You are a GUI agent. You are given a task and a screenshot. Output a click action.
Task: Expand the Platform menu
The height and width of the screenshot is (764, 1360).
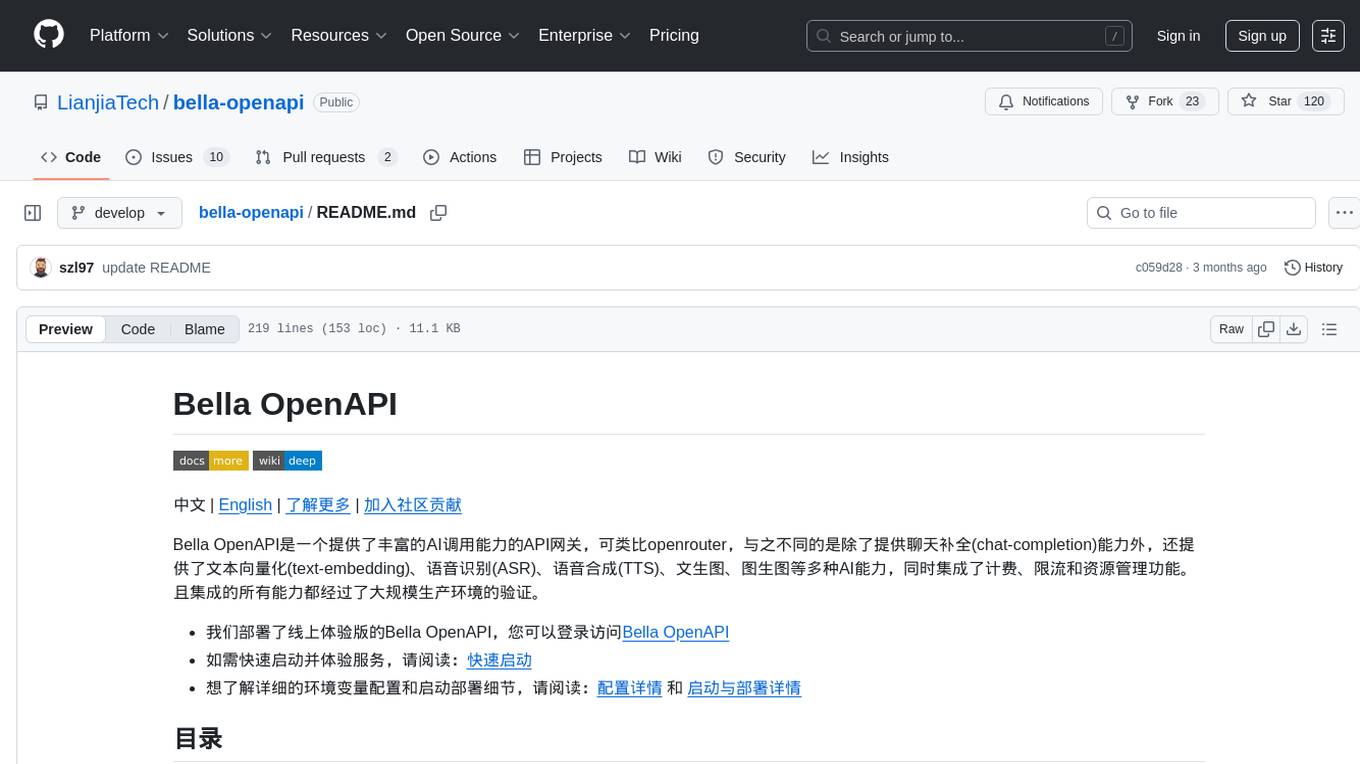(129, 35)
